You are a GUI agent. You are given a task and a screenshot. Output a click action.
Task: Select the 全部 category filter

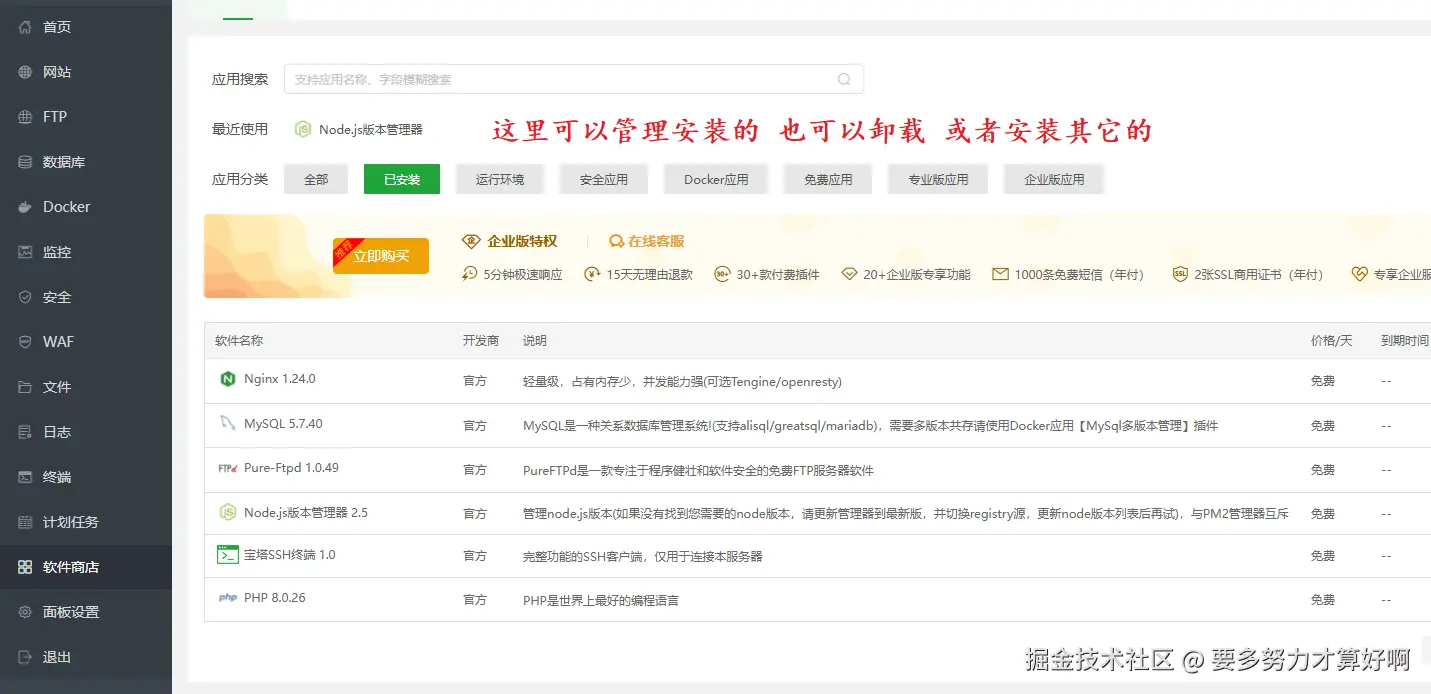316,179
